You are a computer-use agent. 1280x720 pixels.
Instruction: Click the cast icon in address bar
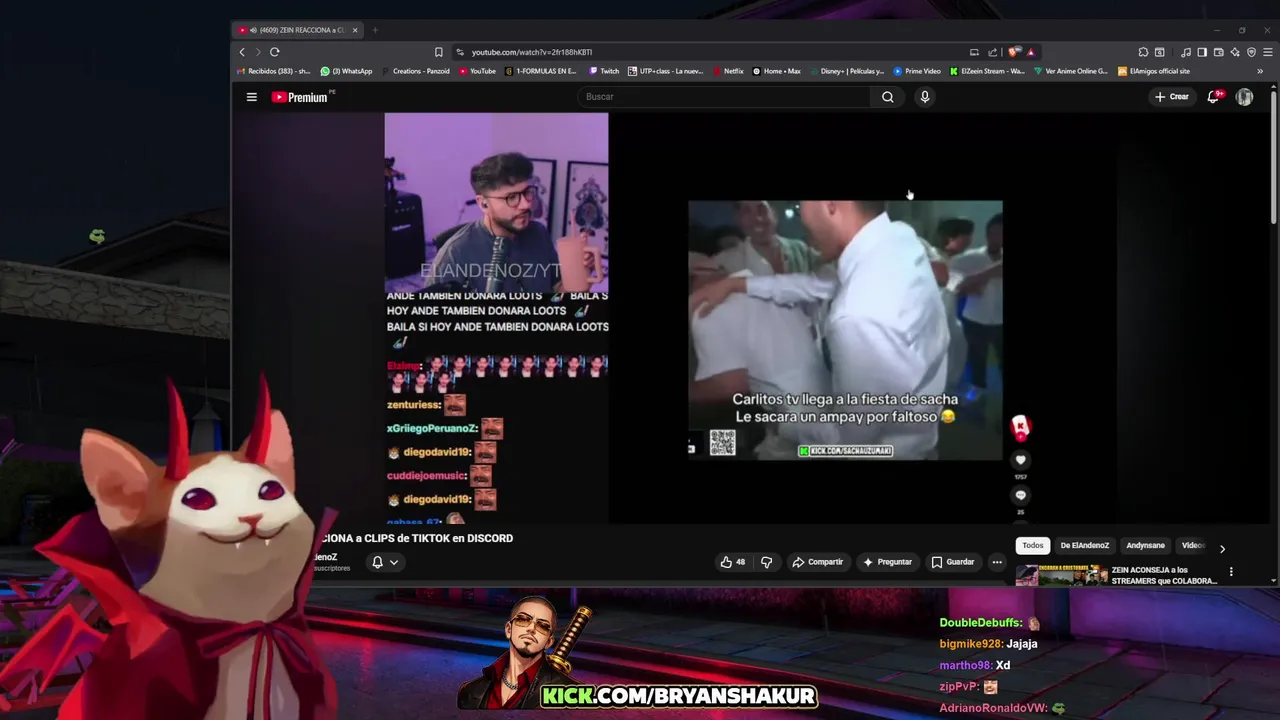click(x=974, y=52)
